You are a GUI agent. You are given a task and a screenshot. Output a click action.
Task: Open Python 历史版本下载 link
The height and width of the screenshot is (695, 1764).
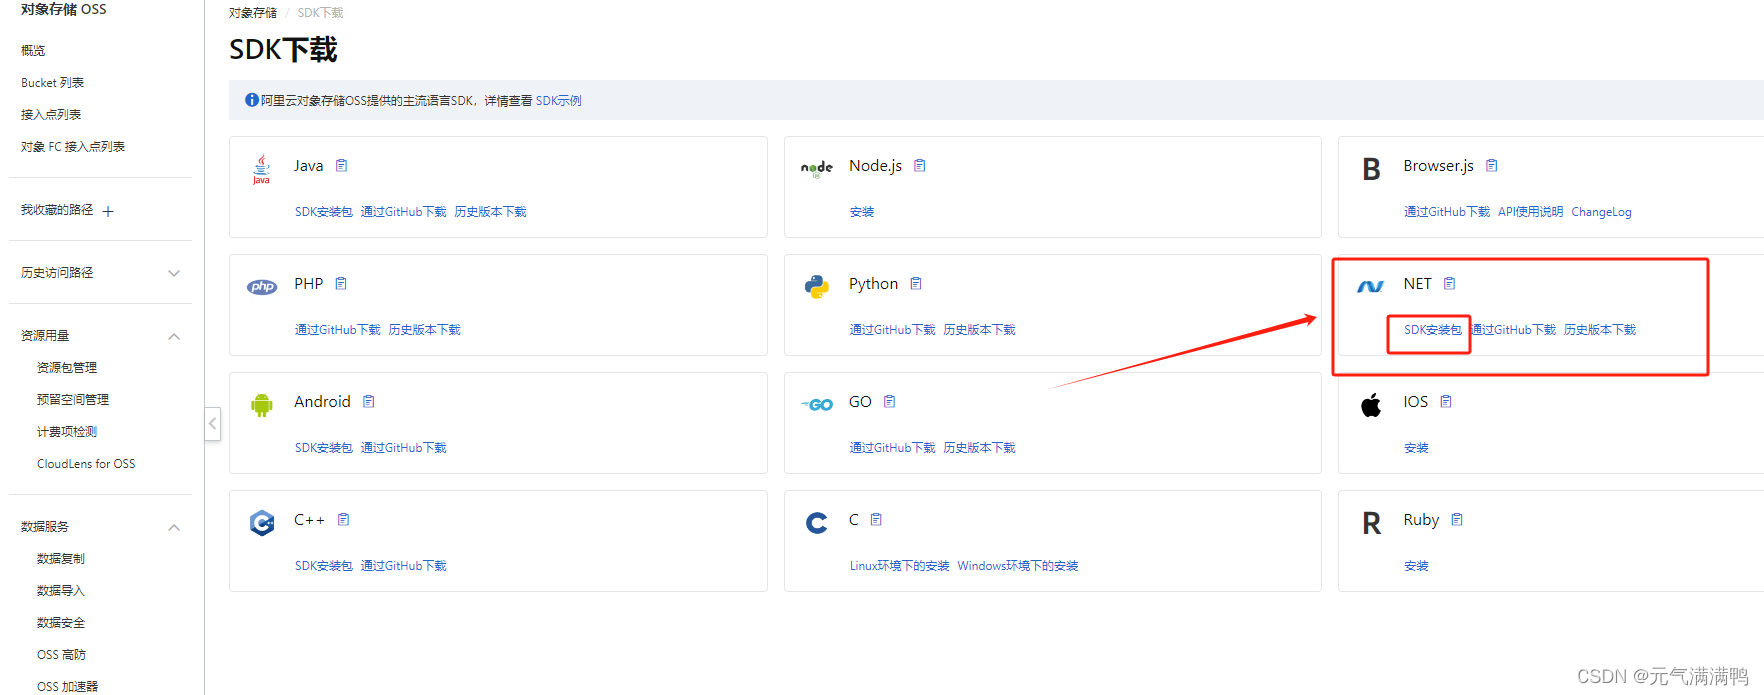[980, 330]
